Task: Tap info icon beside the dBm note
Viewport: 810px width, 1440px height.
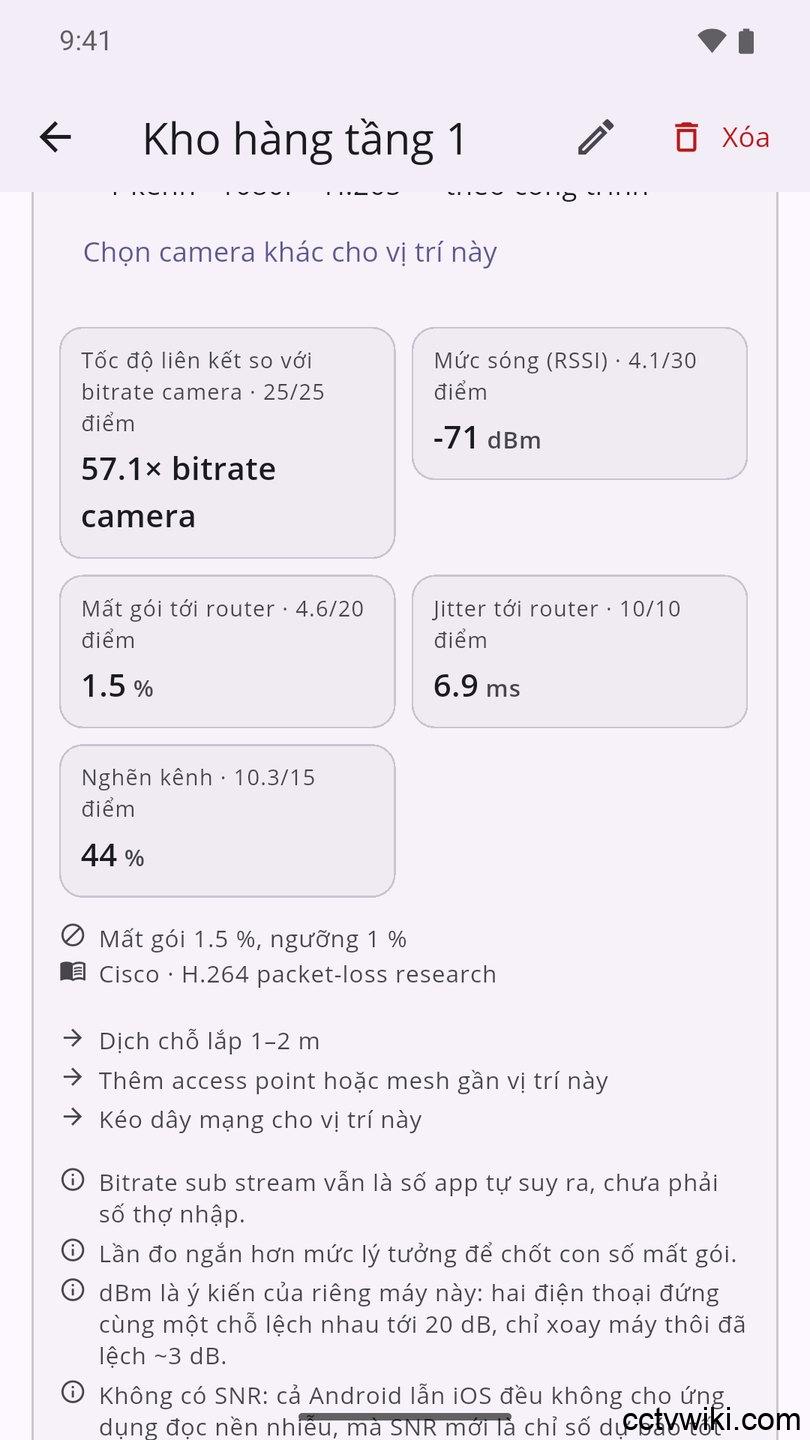Action: pos(73,1290)
